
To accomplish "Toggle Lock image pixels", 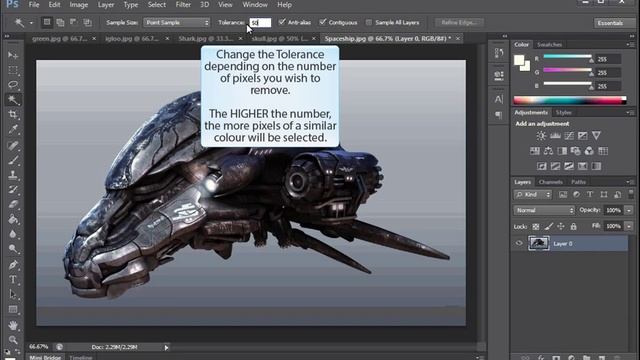I will [549, 227].
